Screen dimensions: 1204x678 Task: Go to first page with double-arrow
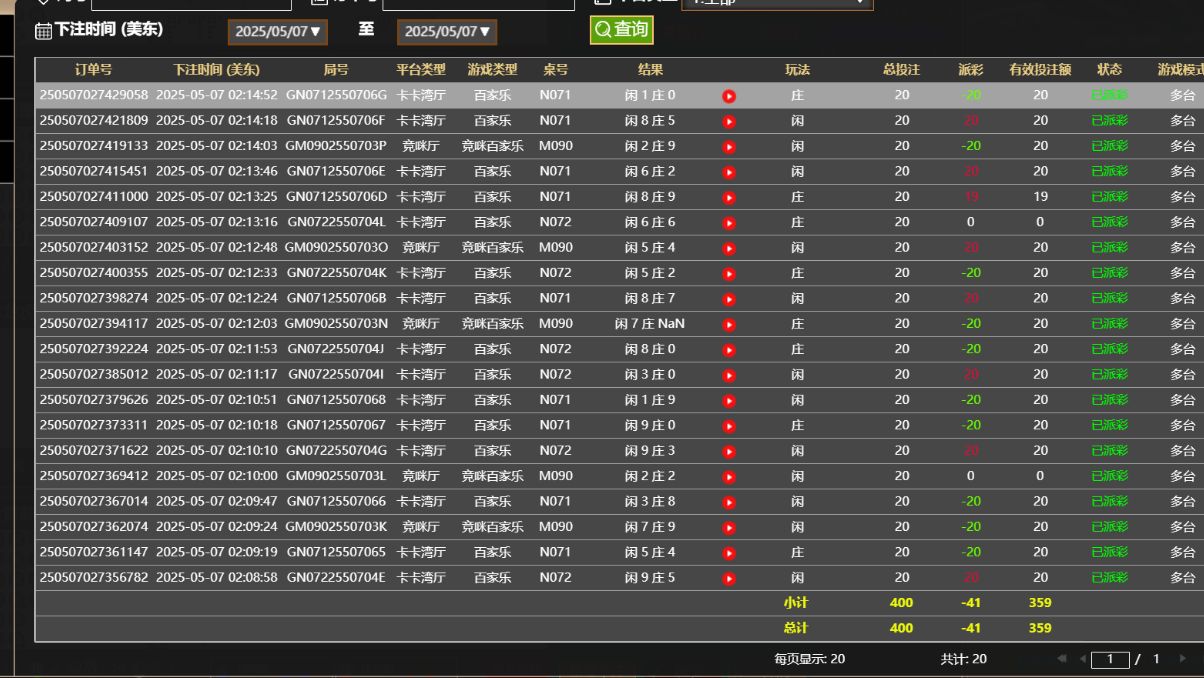(1062, 659)
